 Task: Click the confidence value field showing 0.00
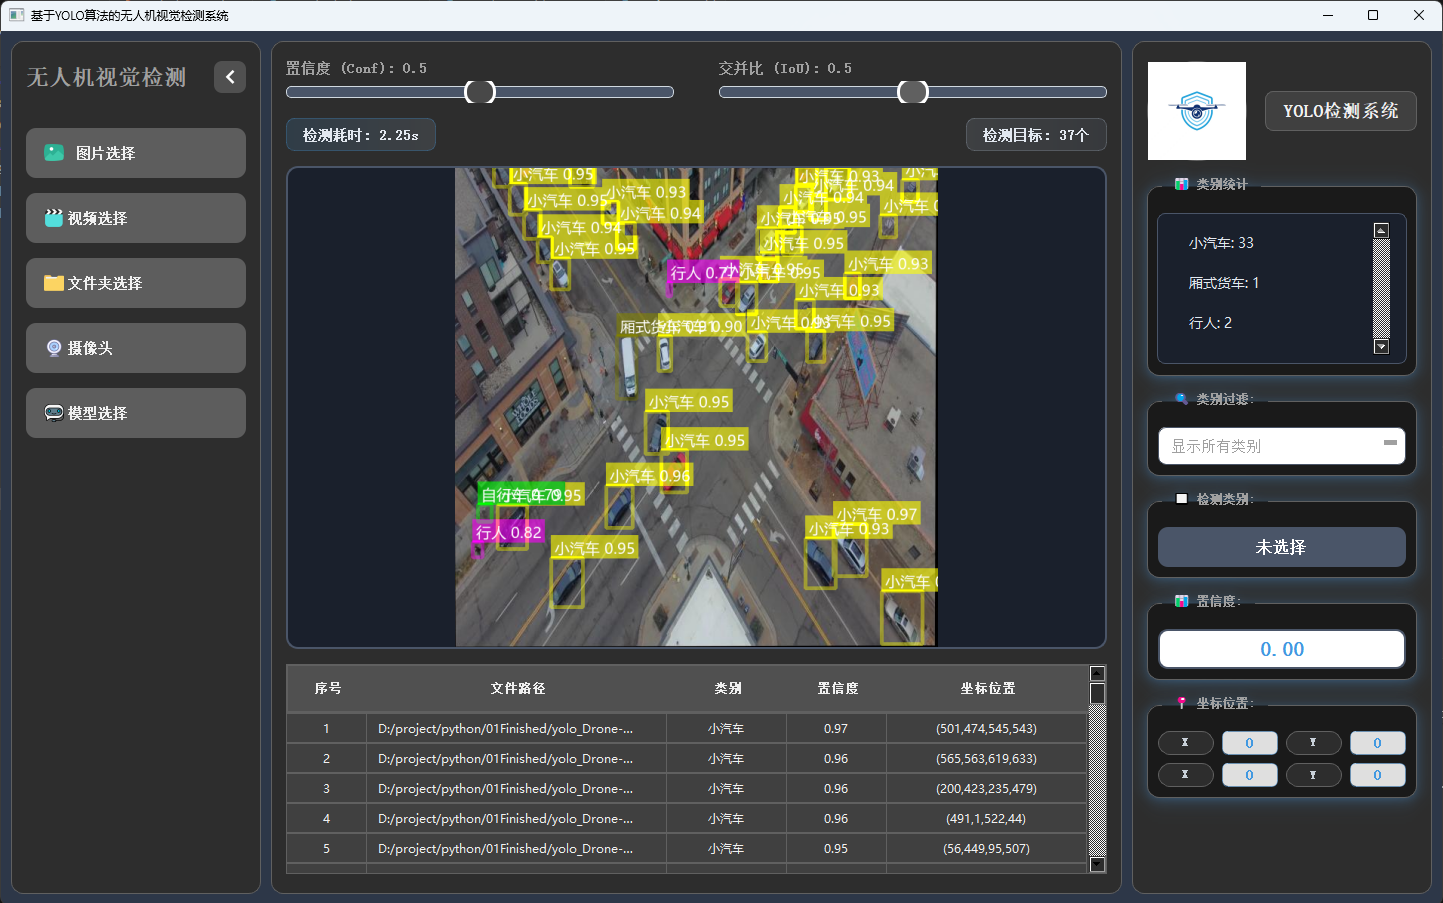(1281, 649)
